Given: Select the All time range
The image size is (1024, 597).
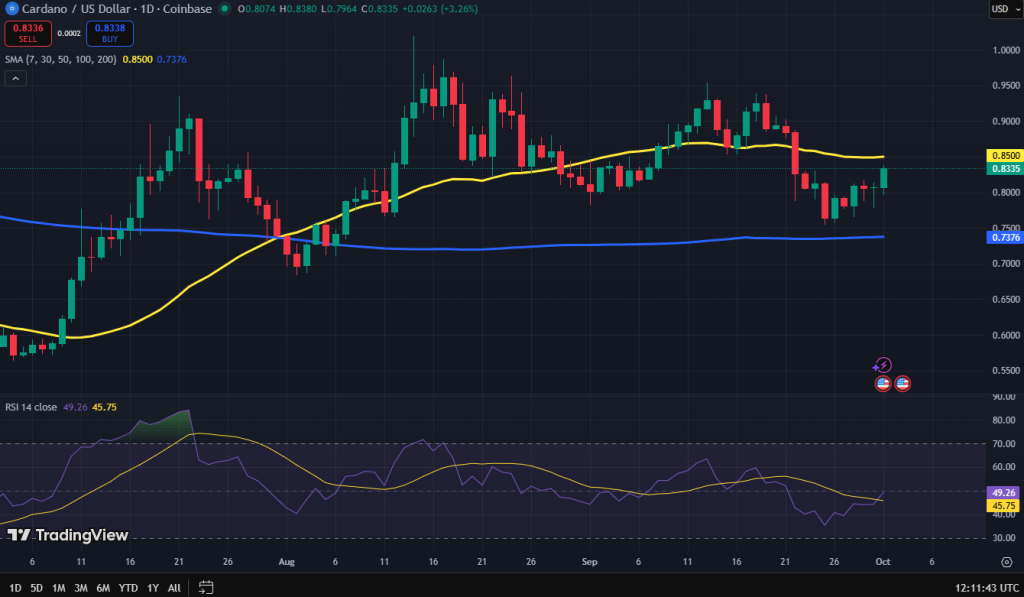Looking at the screenshot, I should (x=174, y=587).
